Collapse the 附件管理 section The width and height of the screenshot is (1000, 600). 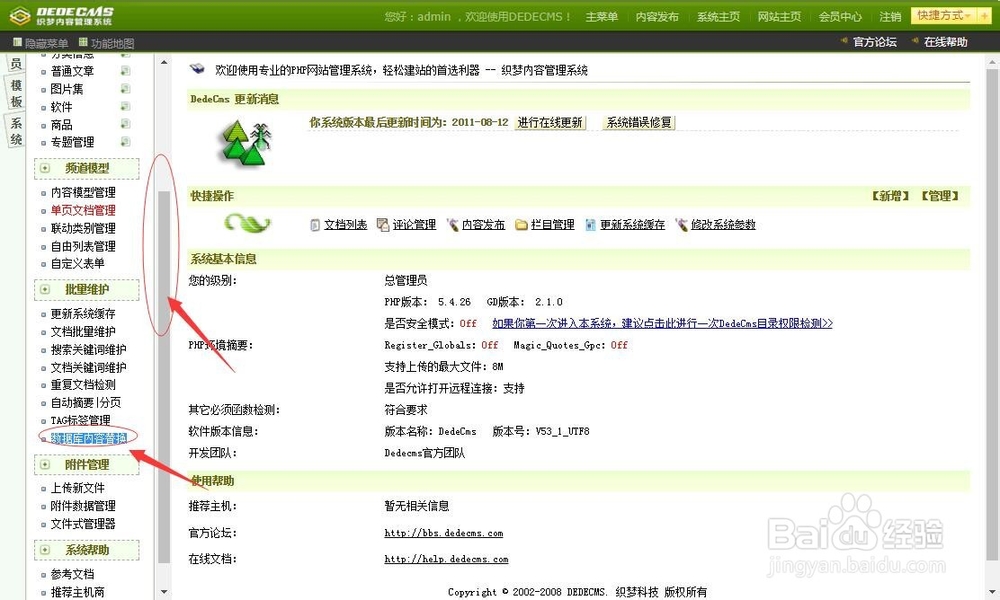[x=45, y=465]
